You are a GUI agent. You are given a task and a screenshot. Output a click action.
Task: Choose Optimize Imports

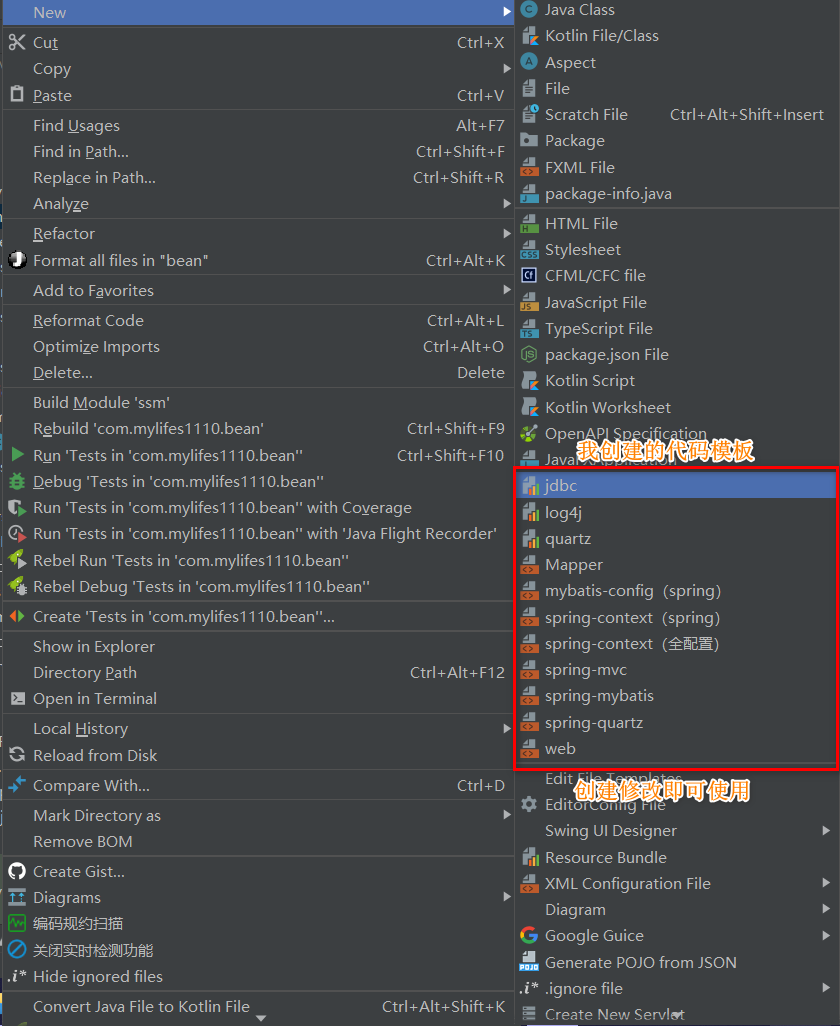pos(258,346)
